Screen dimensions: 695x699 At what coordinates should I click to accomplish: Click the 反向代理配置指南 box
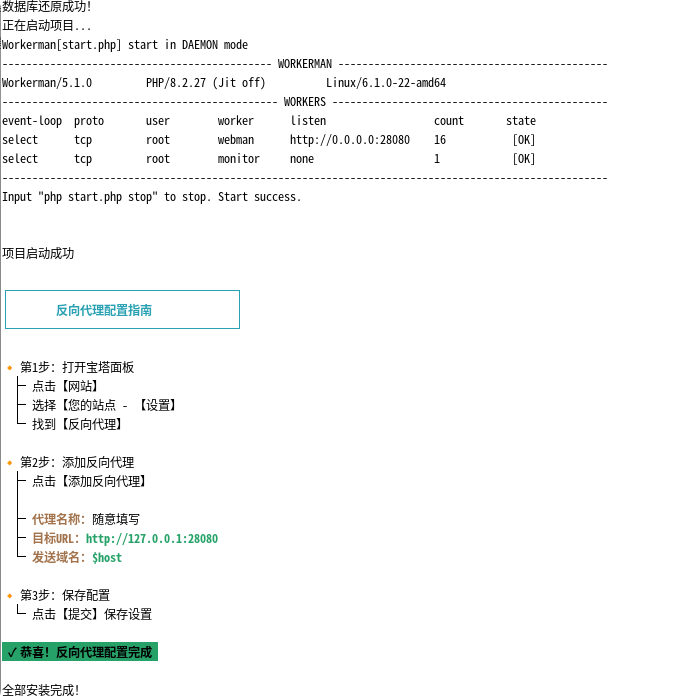coord(122,309)
